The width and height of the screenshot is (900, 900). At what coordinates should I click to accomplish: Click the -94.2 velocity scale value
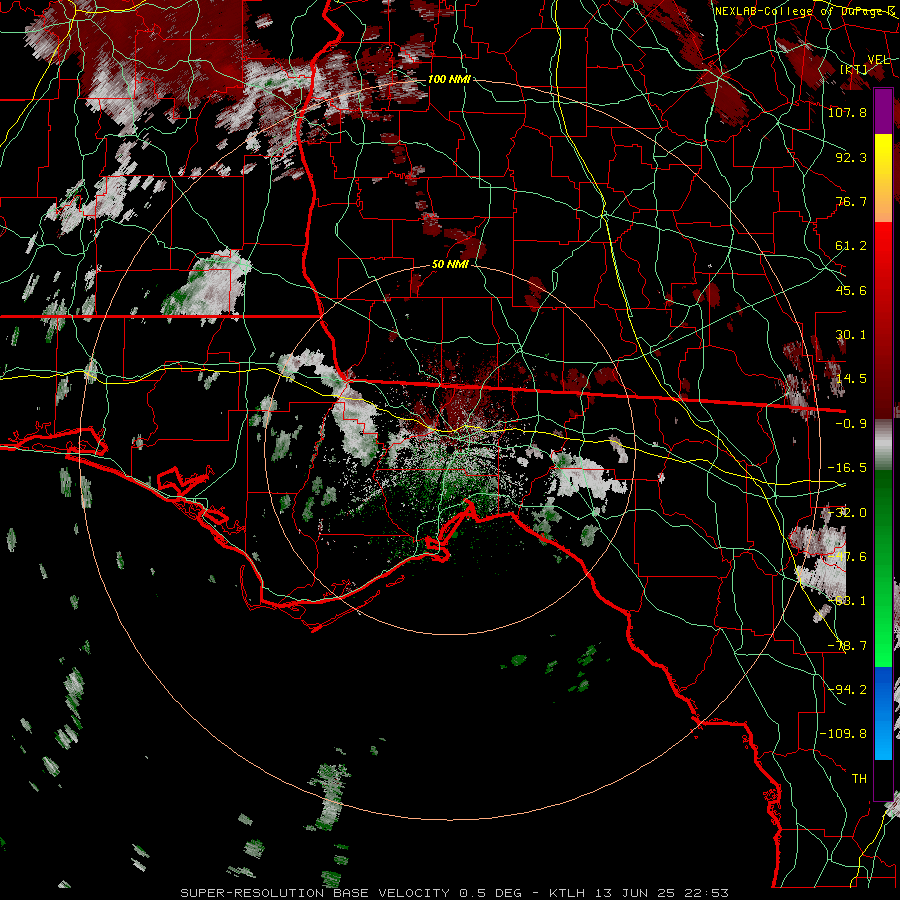[x=847, y=689]
